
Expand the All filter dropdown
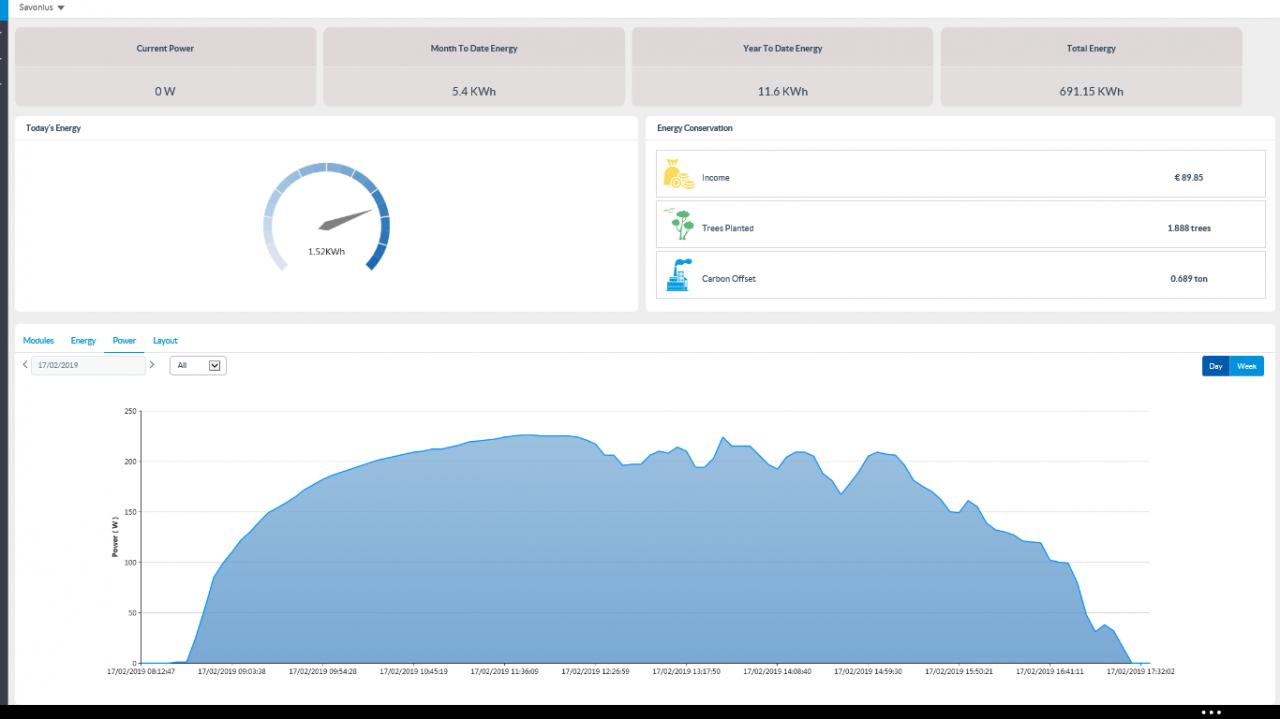click(x=198, y=366)
